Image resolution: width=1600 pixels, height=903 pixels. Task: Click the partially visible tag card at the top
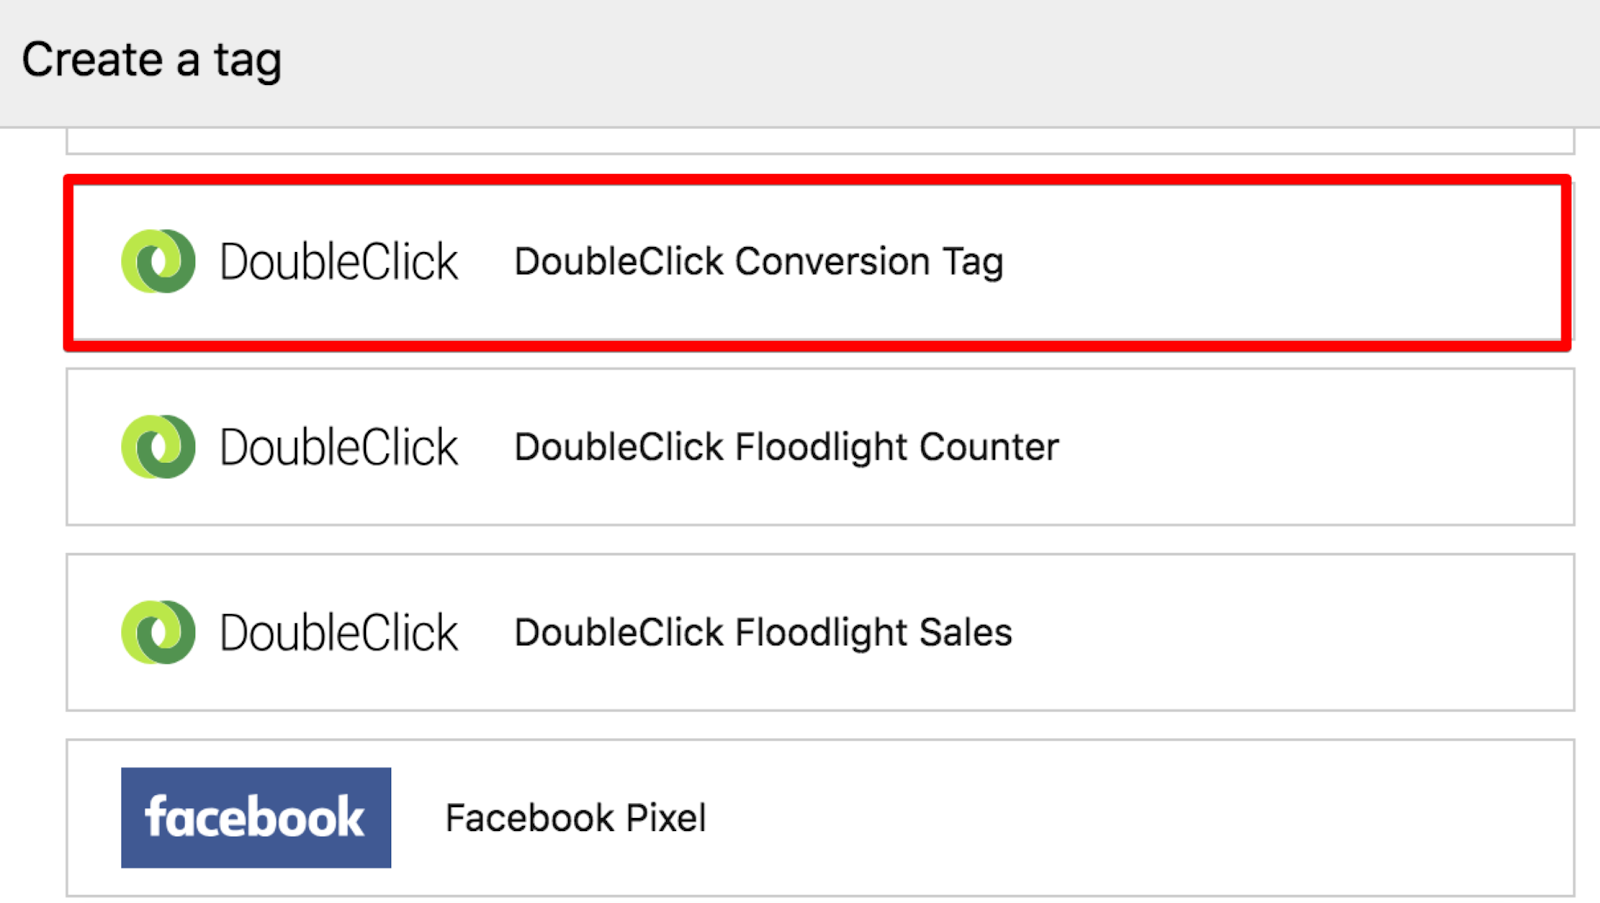pos(820,140)
